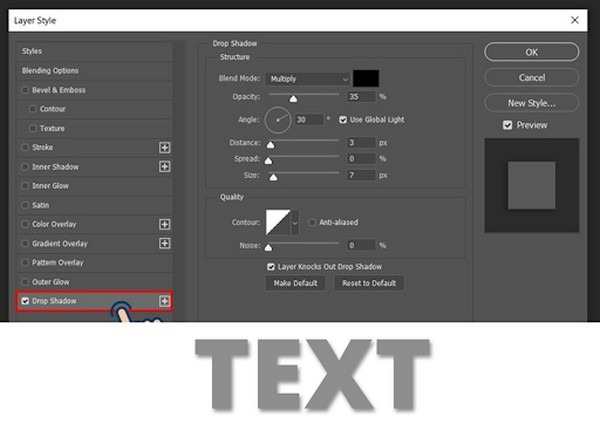Click the Size slider handle
This screenshot has height=424, width=600.
[x=273, y=177]
